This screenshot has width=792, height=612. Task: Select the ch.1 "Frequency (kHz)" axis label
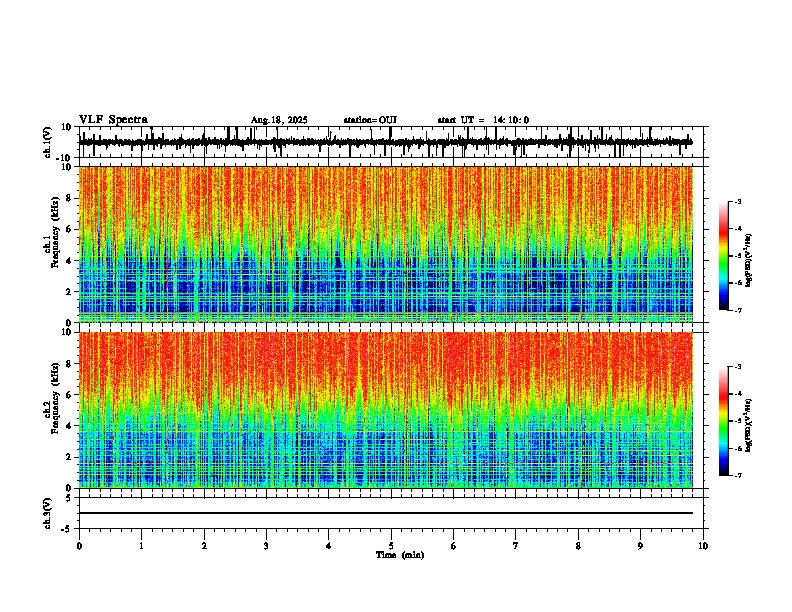(x=56, y=231)
